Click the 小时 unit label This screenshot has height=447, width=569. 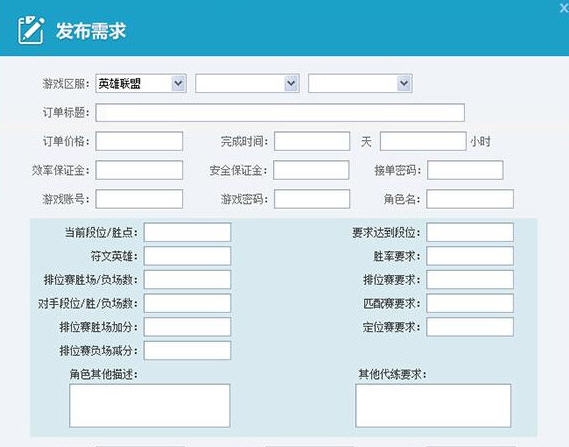[x=480, y=142]
